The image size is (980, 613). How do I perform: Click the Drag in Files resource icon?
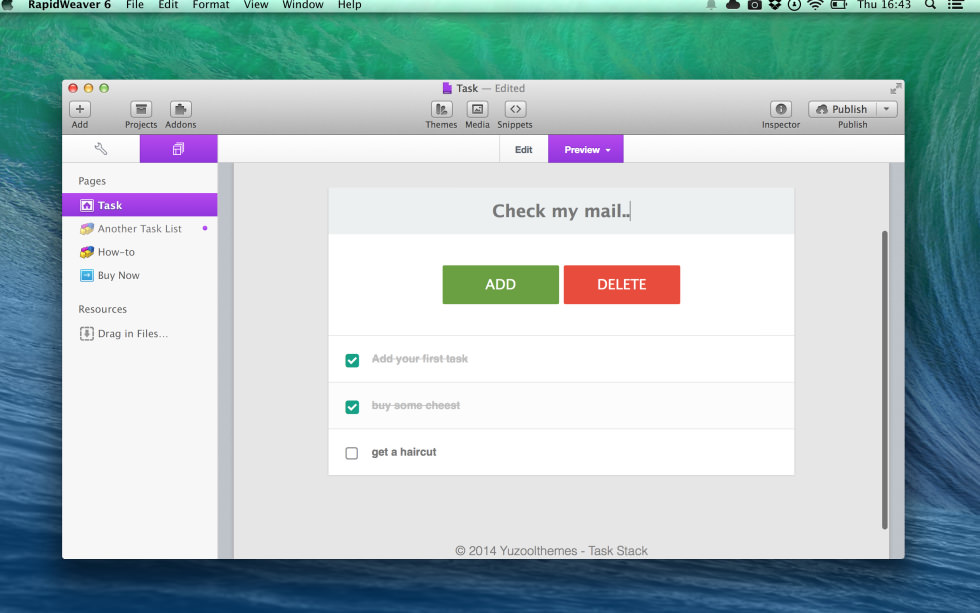coord(87,333)
